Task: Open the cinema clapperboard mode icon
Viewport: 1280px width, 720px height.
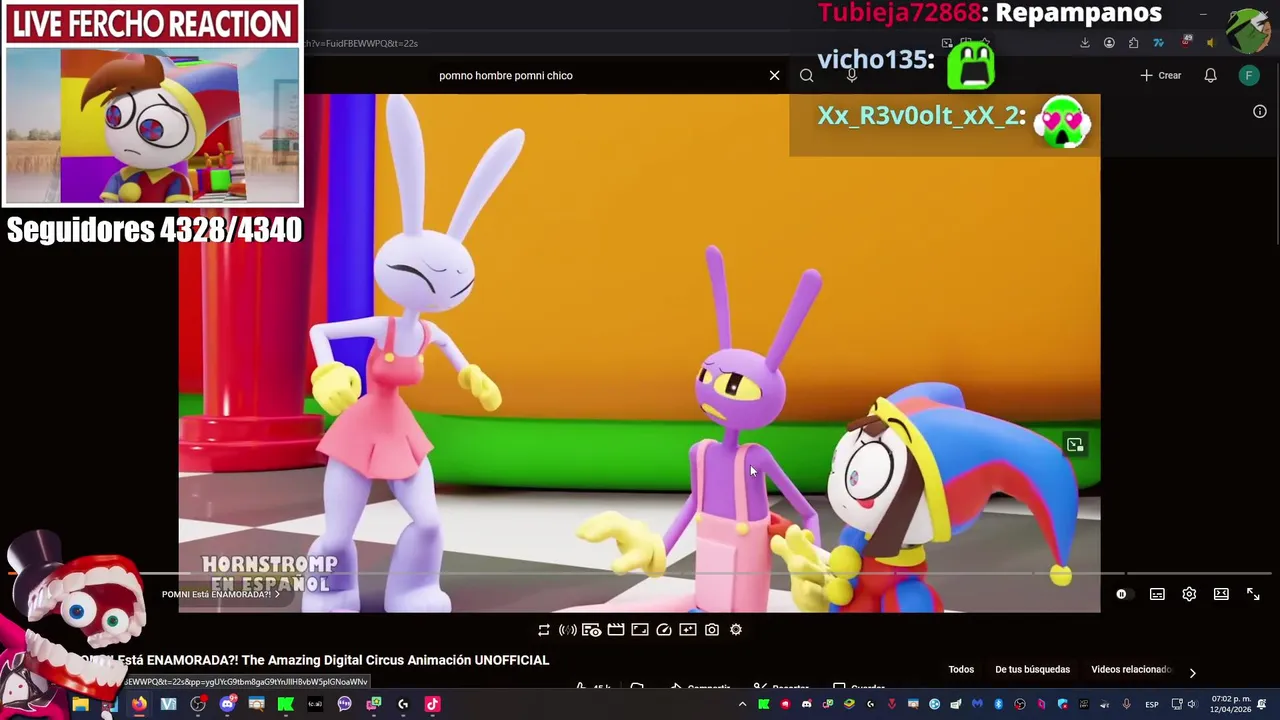Action: pyautogui.click(x=616, y=630)
